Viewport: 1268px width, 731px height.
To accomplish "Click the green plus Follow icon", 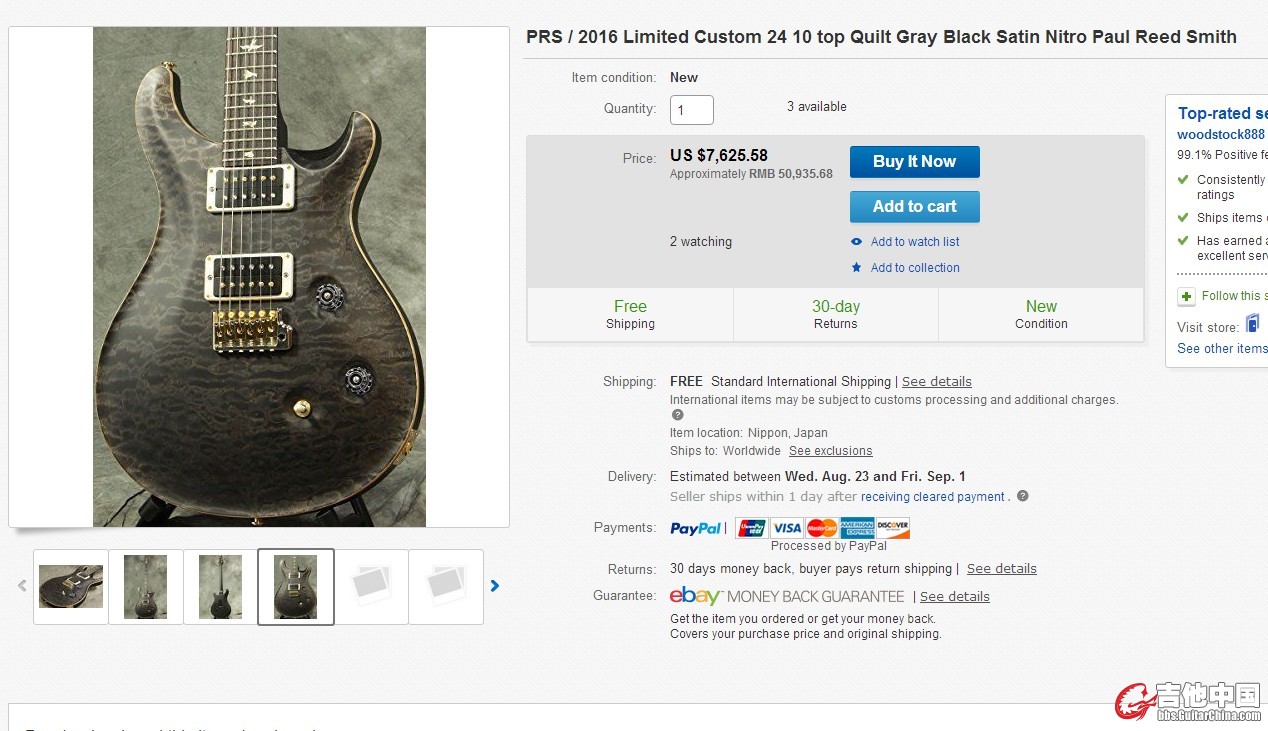I will [x=1186, y=296].
